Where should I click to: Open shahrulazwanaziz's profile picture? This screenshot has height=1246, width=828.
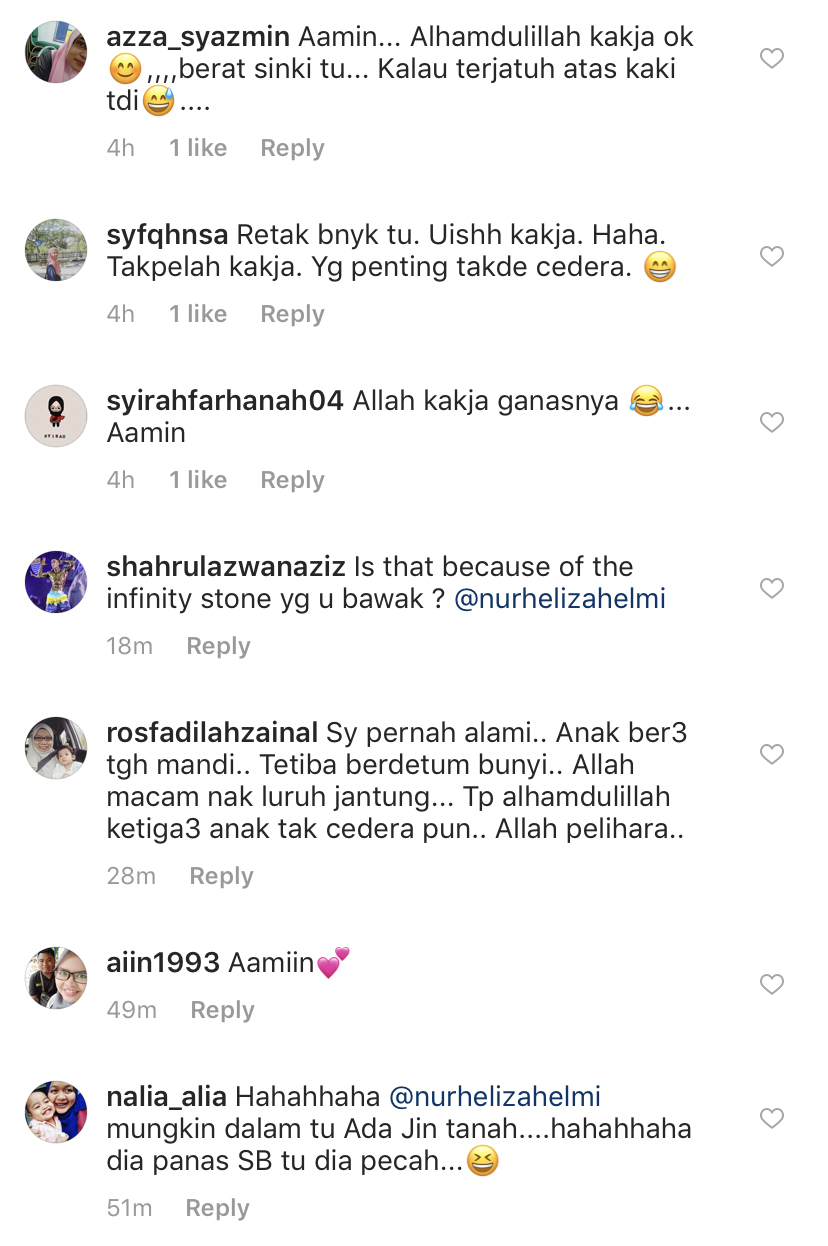(56, 582)
